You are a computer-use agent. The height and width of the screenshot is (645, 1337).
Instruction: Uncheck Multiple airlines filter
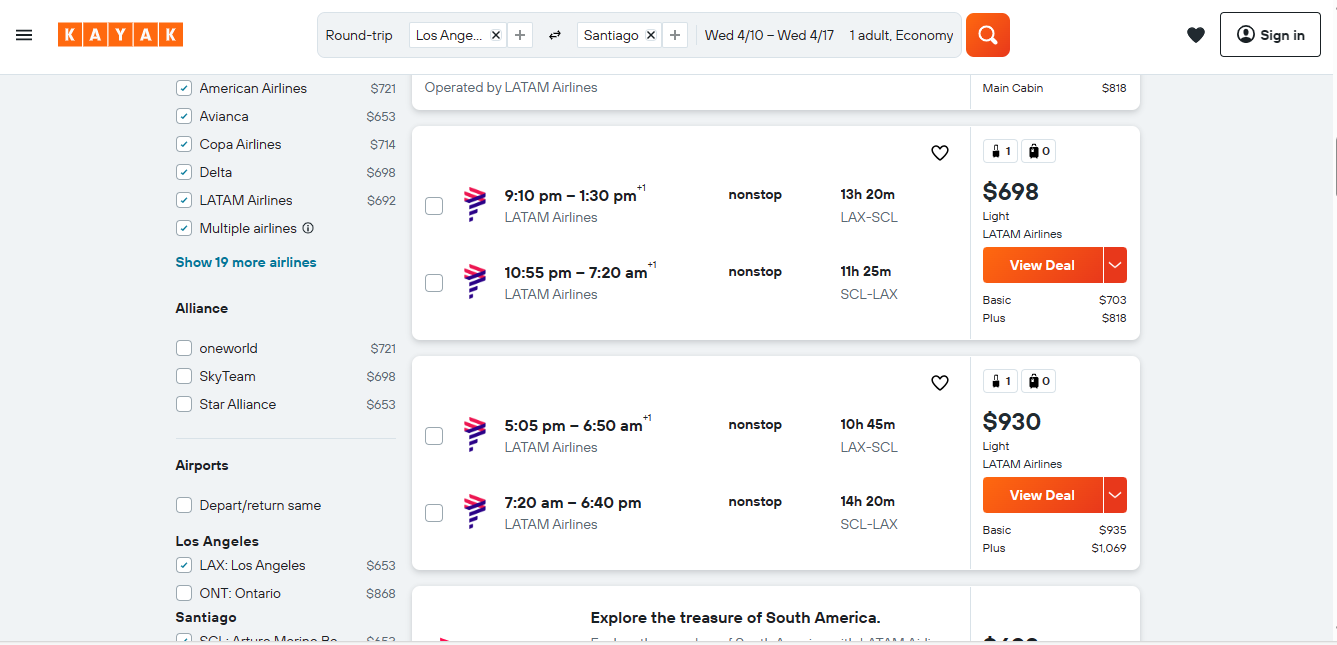(x=184, y=228)
